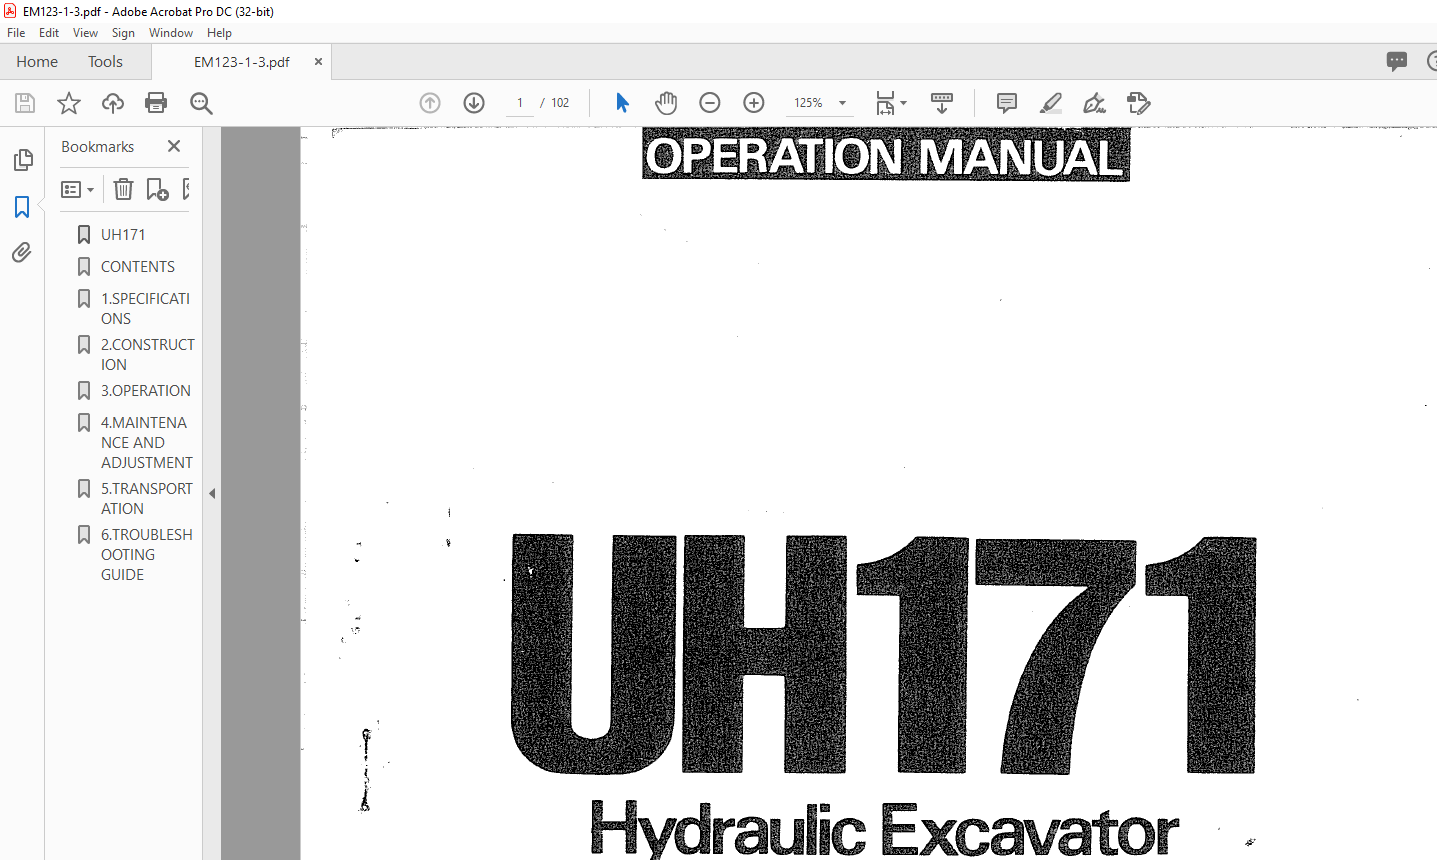Open the View menu
This screenshot has width=1437, height=860.
85,33
